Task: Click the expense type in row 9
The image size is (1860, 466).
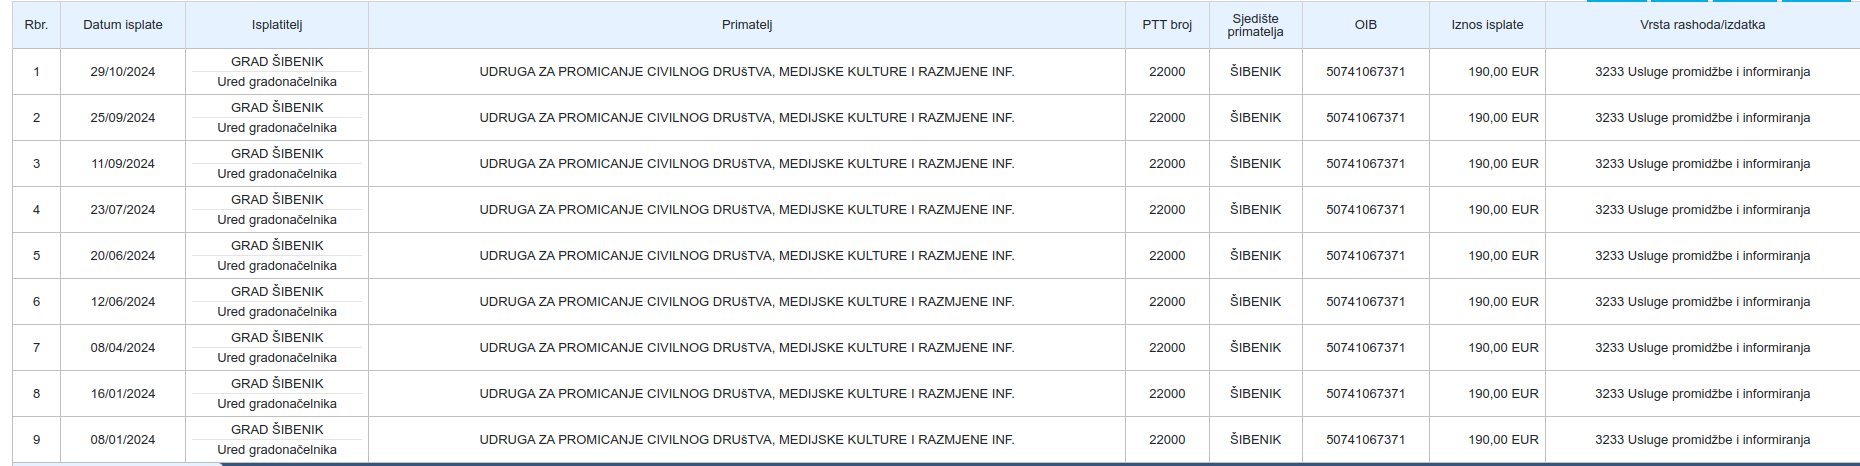Action: pyautogui.click(x=1702, y=440)
